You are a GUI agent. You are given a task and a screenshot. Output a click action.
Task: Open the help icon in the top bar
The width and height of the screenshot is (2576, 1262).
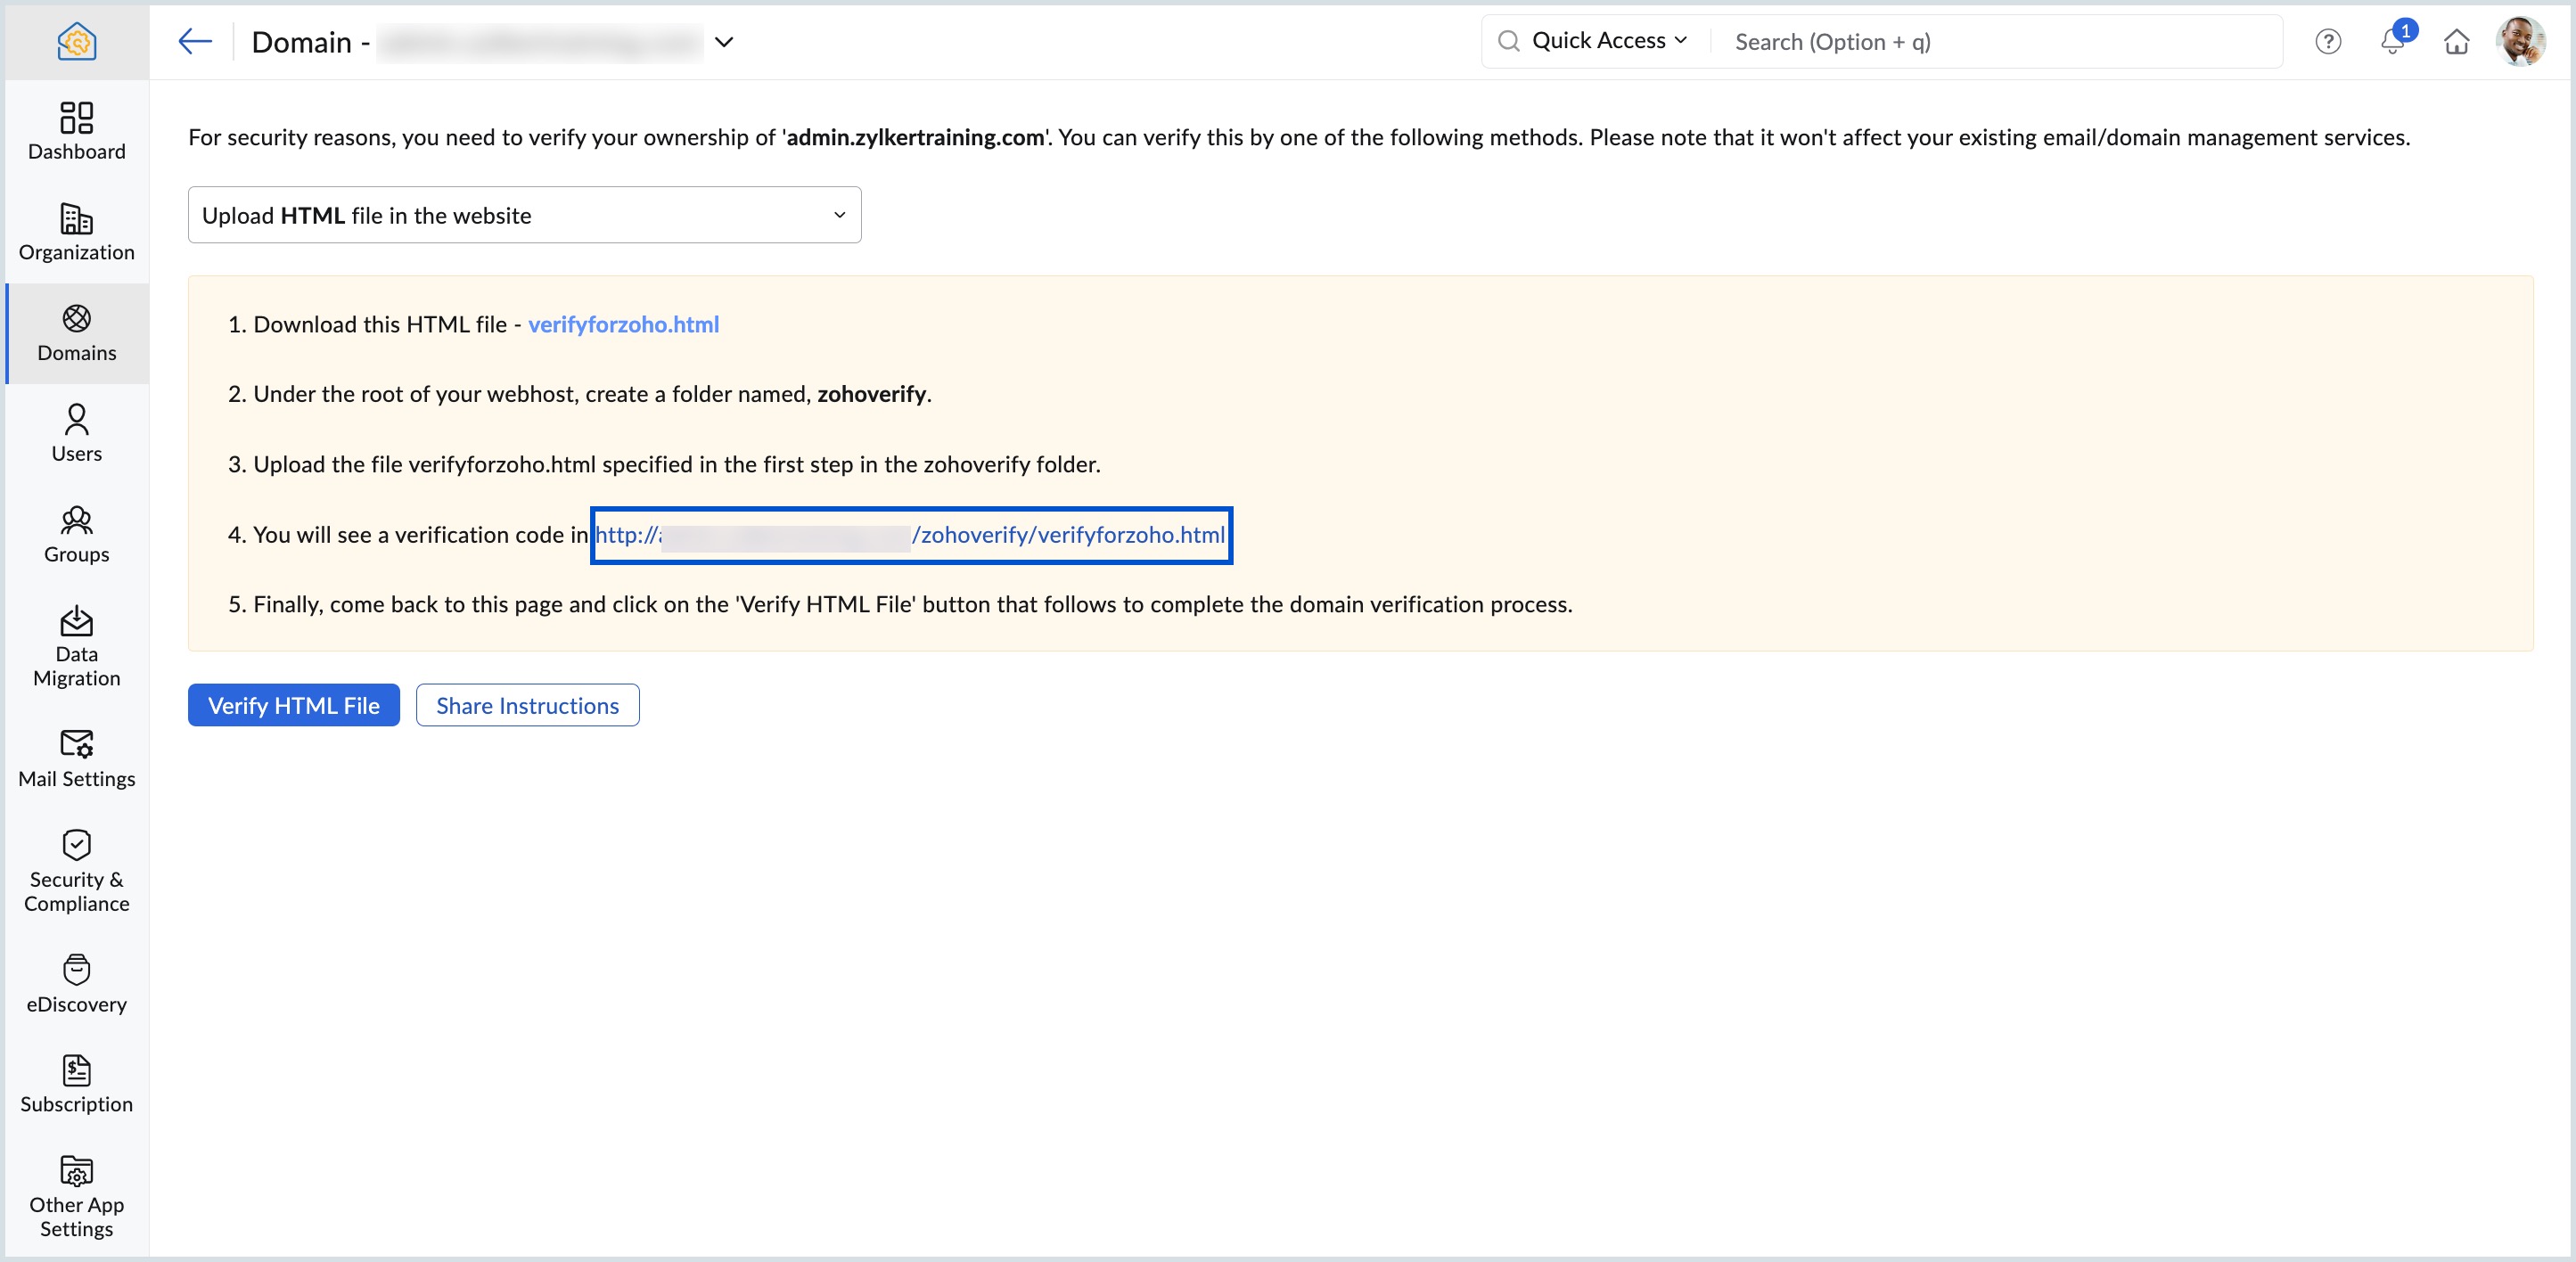tap(2328, 41)
